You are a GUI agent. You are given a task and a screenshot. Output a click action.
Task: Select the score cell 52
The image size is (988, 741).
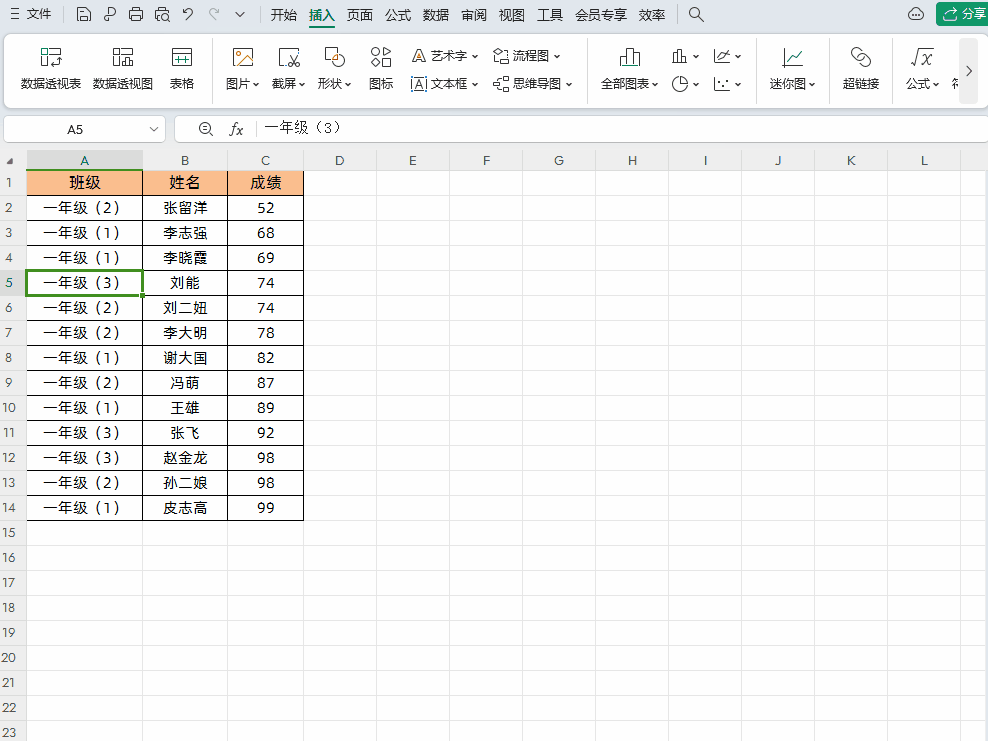[265, 208]
